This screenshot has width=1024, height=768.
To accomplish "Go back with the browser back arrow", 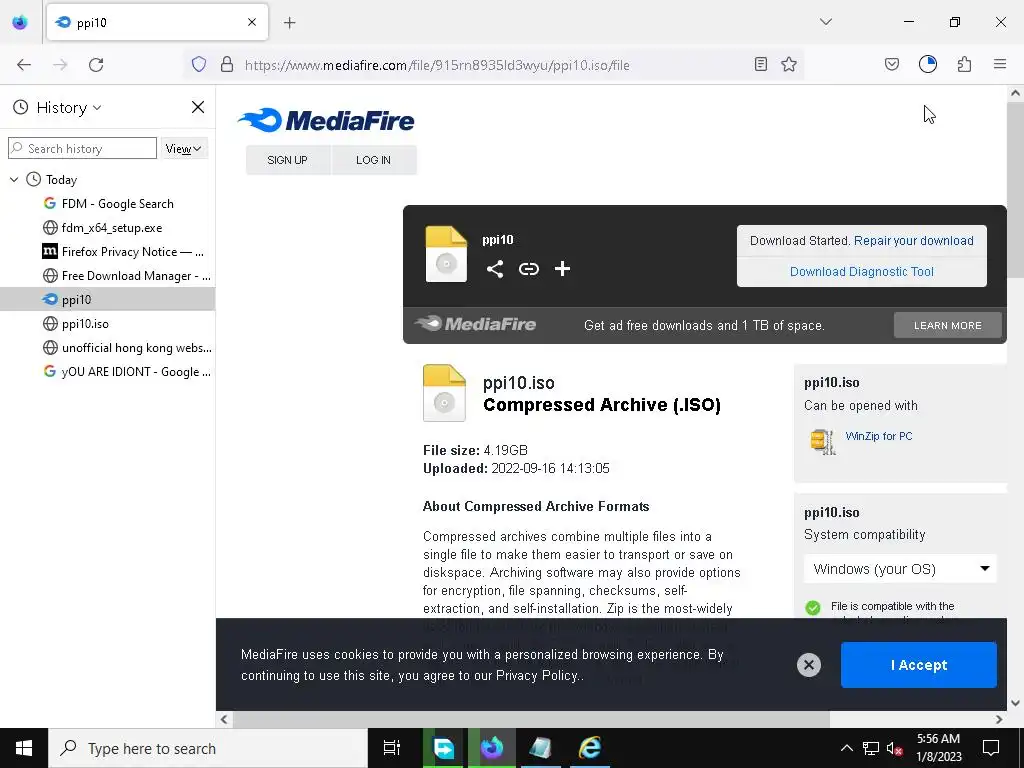I will tap(24, 65).
